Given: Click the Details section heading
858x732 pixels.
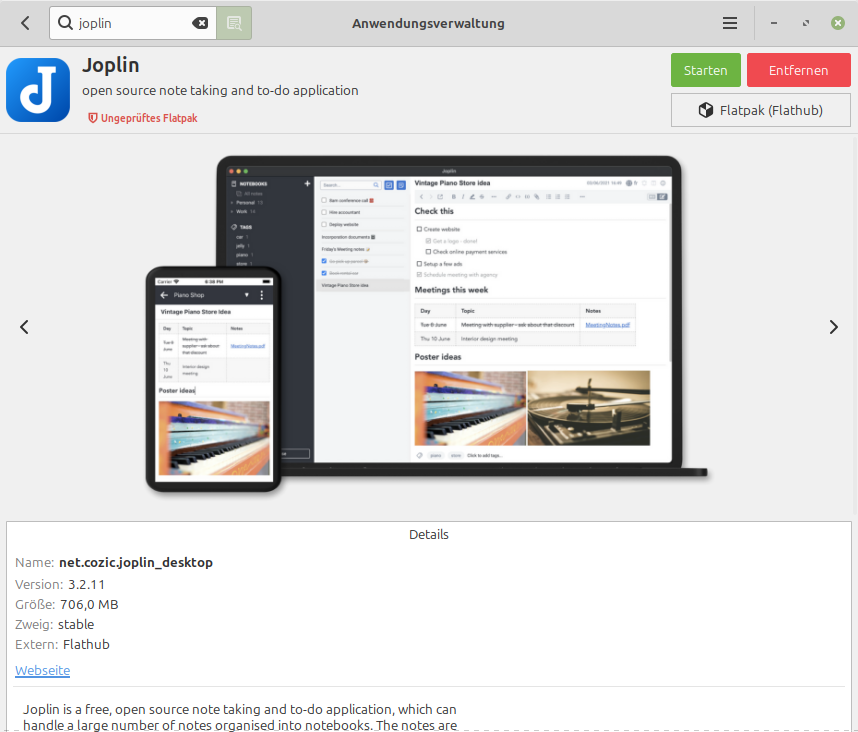Looking at the screenshot, I should (428, 535).
